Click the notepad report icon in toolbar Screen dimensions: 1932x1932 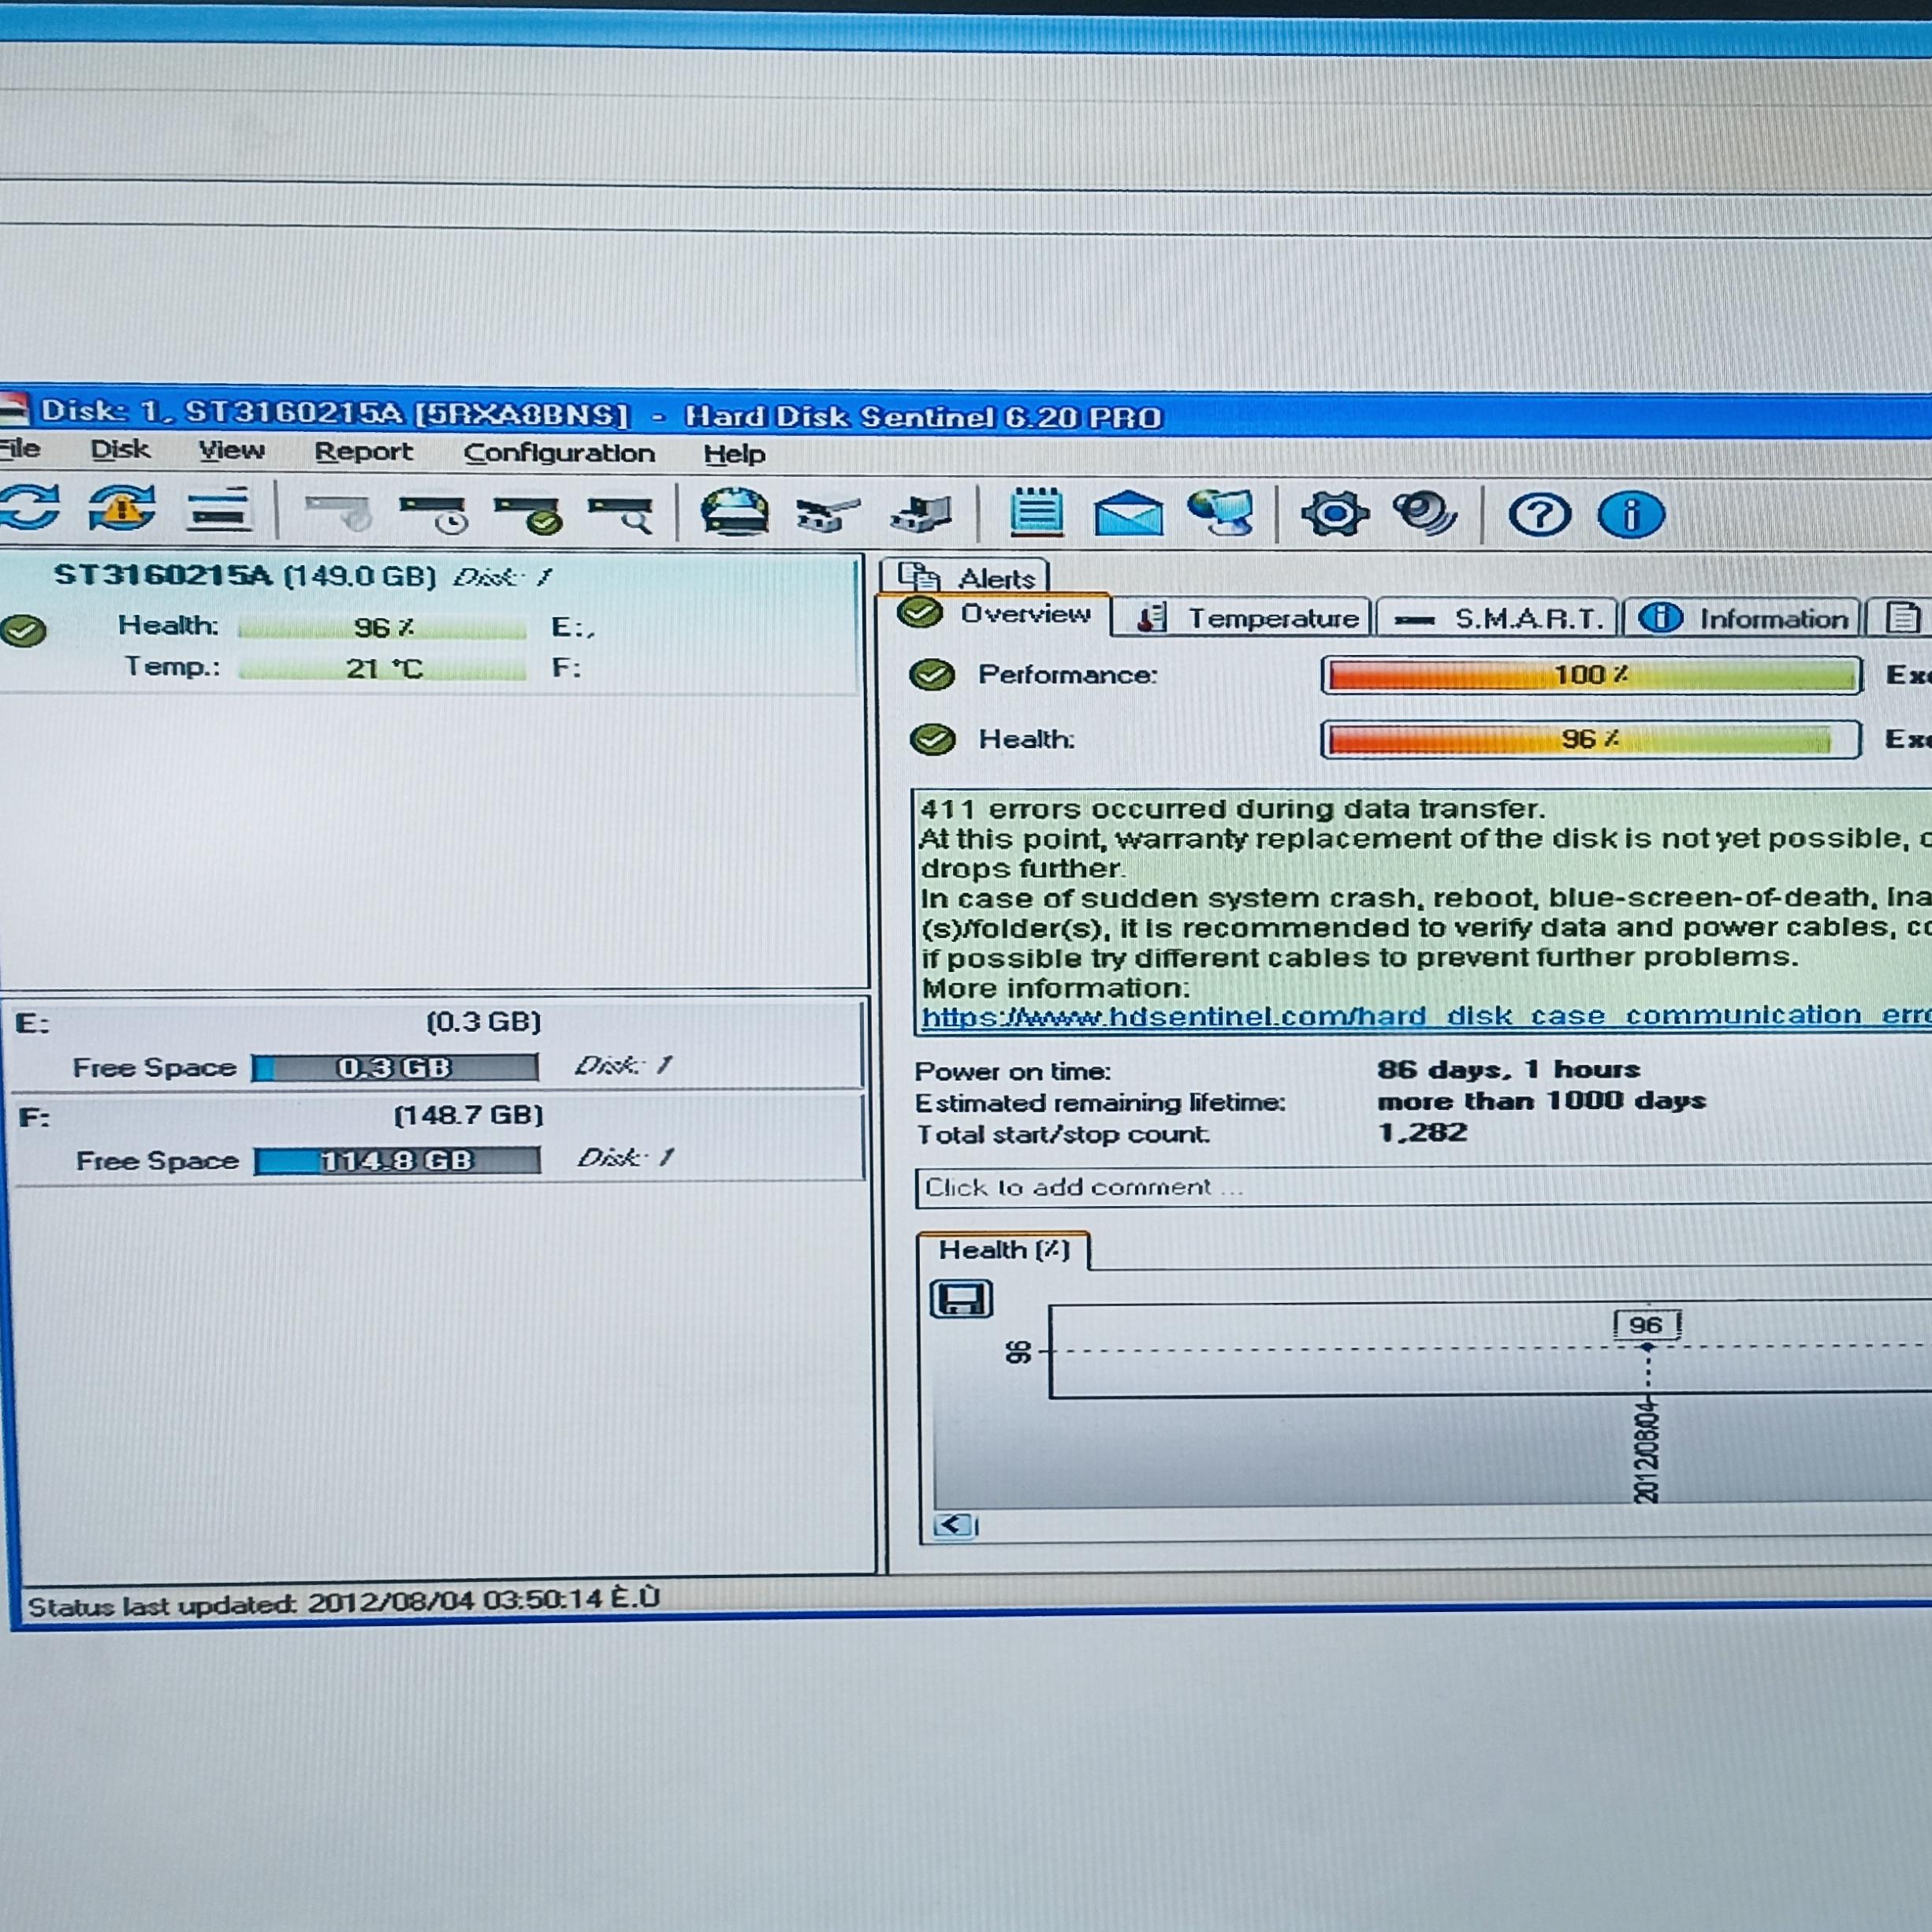tap(1036, 512)
